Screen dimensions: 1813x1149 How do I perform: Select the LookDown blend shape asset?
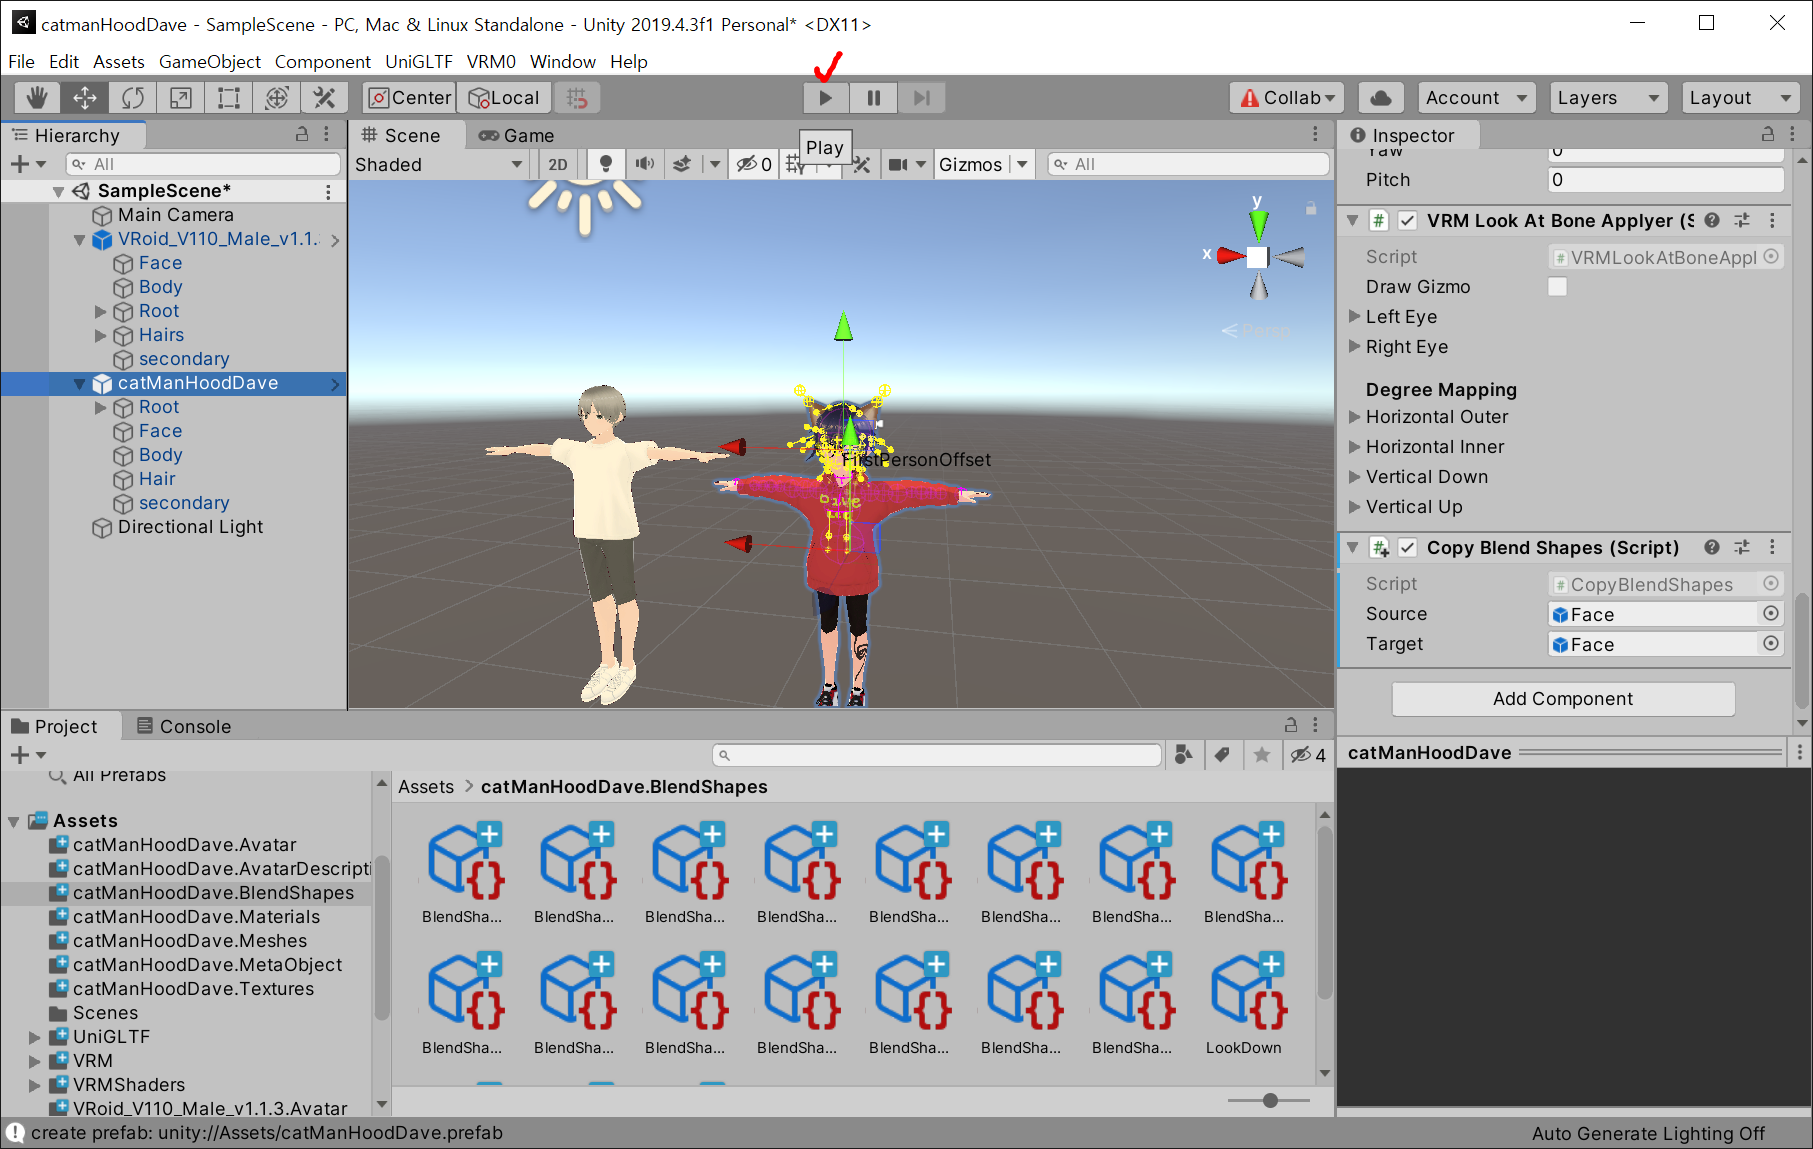[1243, 1005]
